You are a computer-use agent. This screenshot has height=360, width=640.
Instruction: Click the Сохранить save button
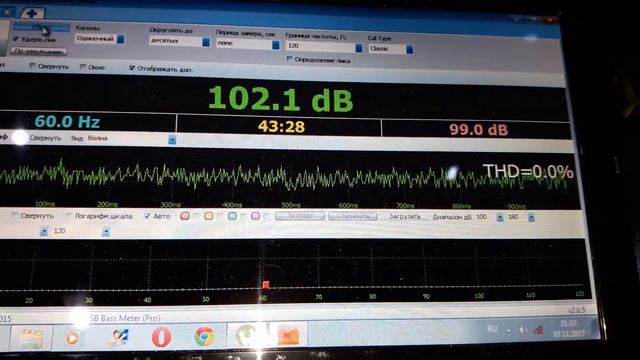[x=353, y=216]
